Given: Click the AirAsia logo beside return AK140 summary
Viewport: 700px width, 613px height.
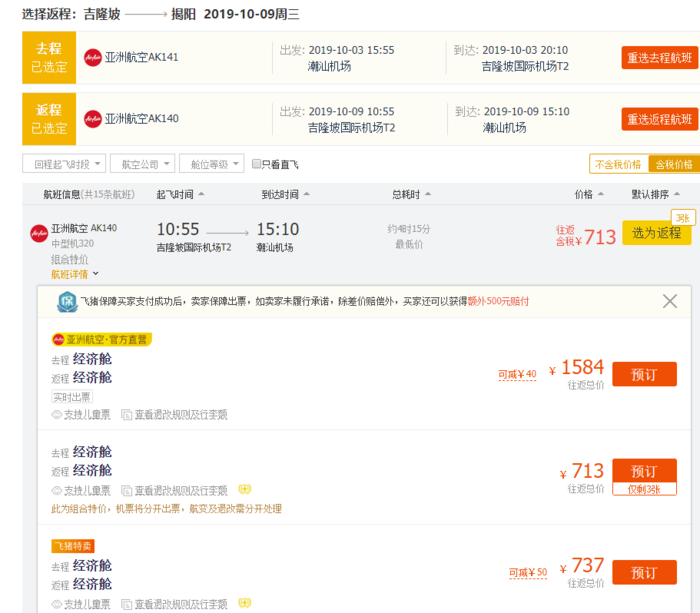Looking at the screenshot, I should click(93, 119).
